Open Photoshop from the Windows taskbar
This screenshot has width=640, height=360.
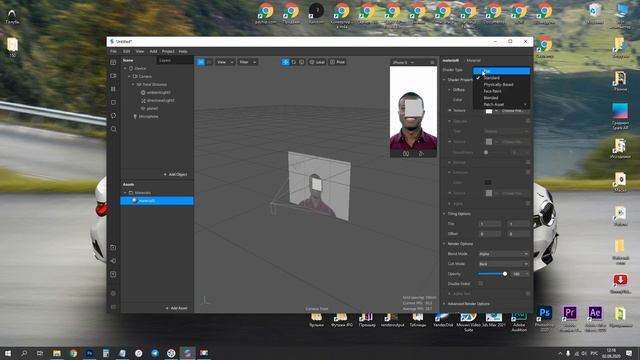(x=89, y=353)
